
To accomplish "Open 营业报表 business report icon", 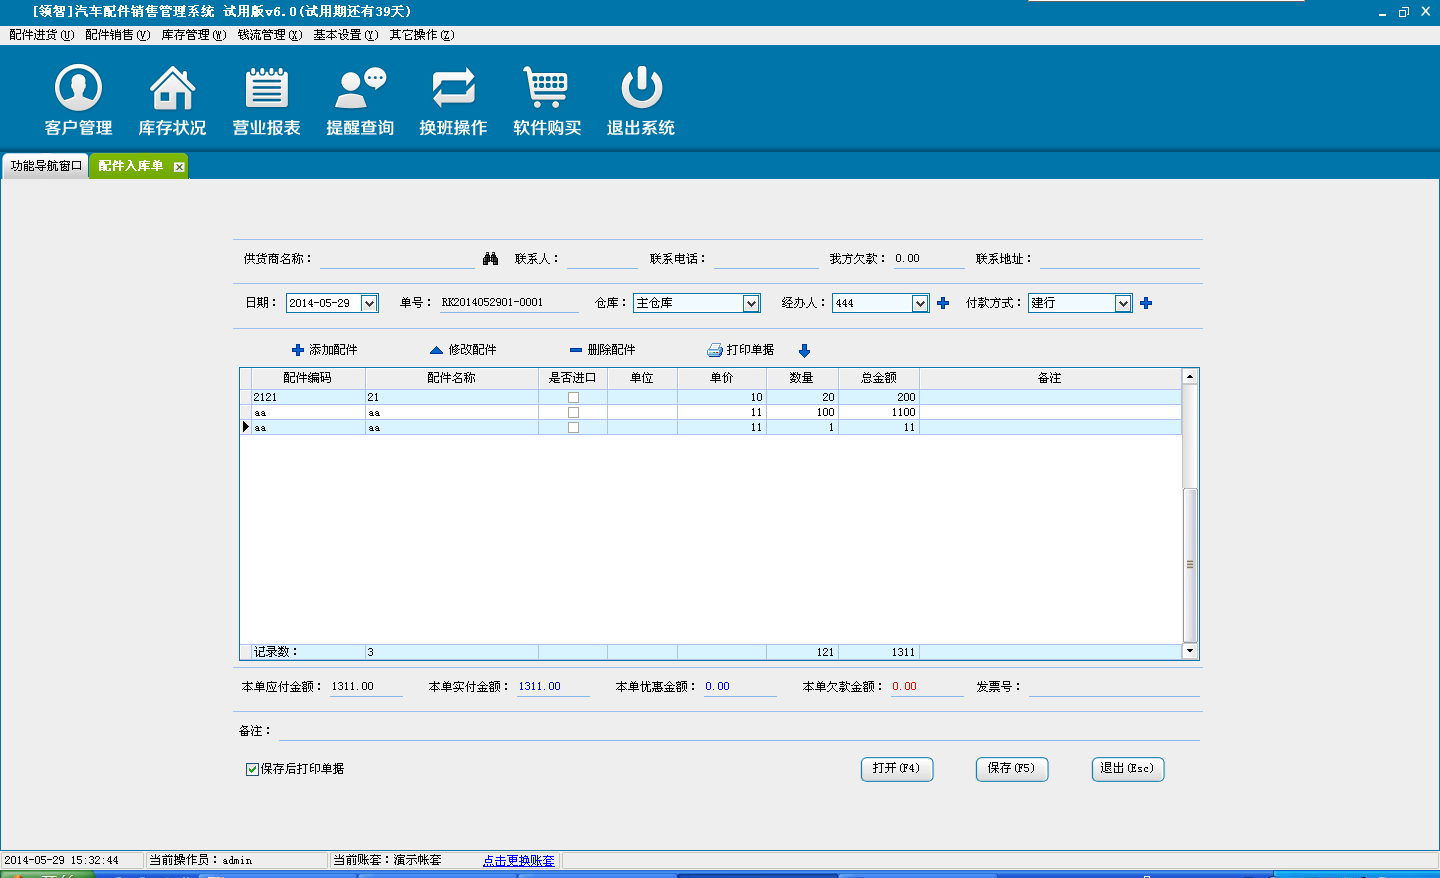I will [x=266, y=88].
